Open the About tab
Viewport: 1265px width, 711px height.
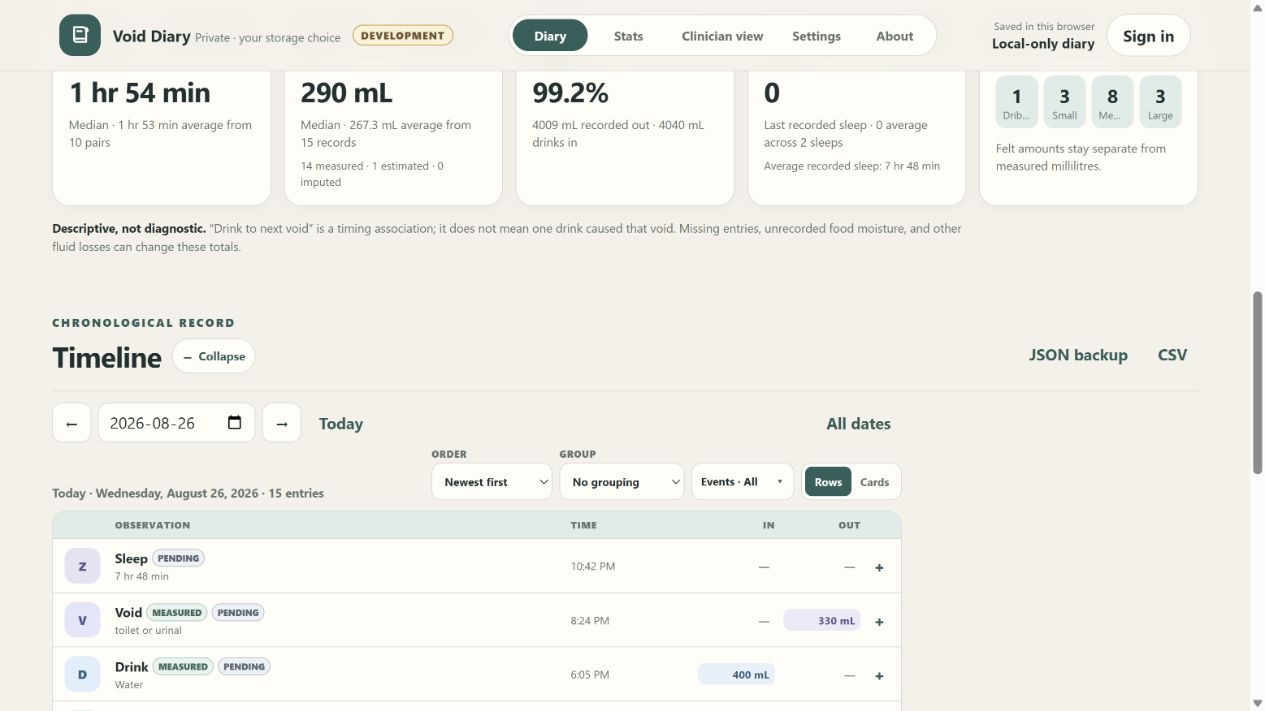(x=894, y=36)
